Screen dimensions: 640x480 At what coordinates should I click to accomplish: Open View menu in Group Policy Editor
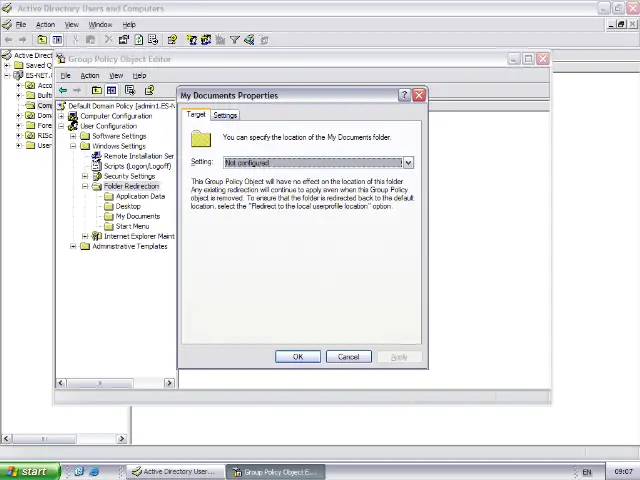click(116, 76)
